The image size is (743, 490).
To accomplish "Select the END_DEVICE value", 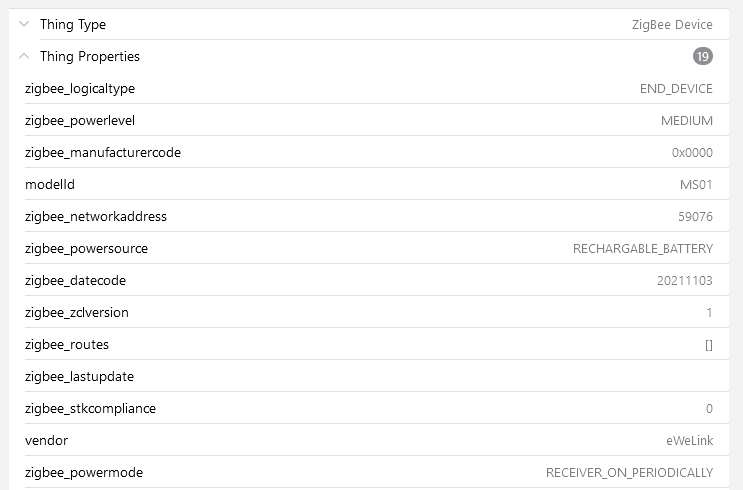I will 676,89.
